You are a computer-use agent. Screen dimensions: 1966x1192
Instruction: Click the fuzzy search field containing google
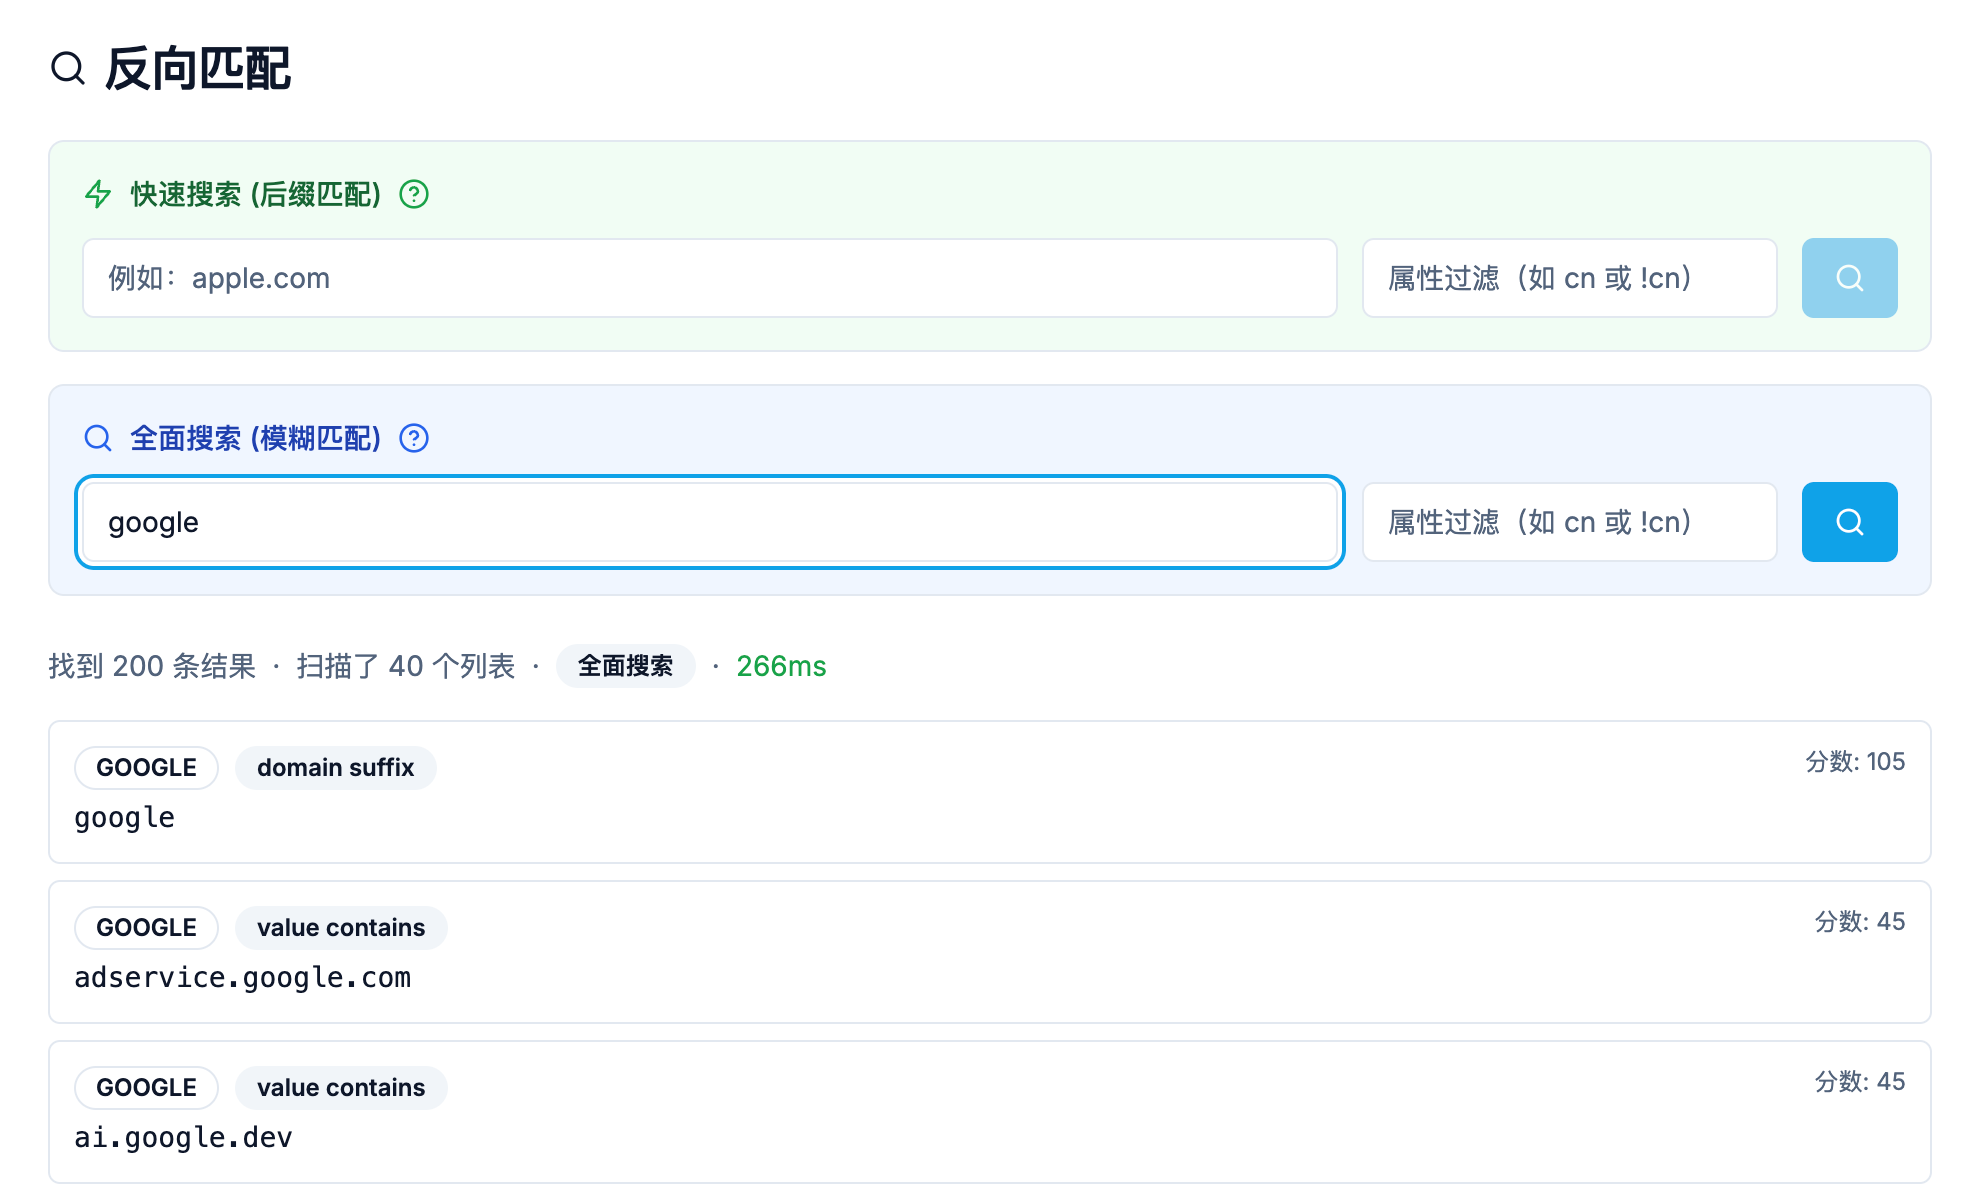tap(710, 522)
